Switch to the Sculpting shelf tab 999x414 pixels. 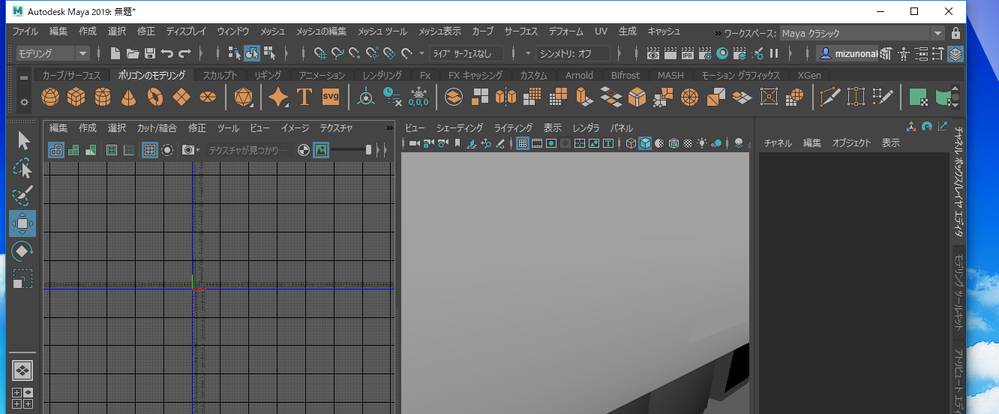click(220, 75)
